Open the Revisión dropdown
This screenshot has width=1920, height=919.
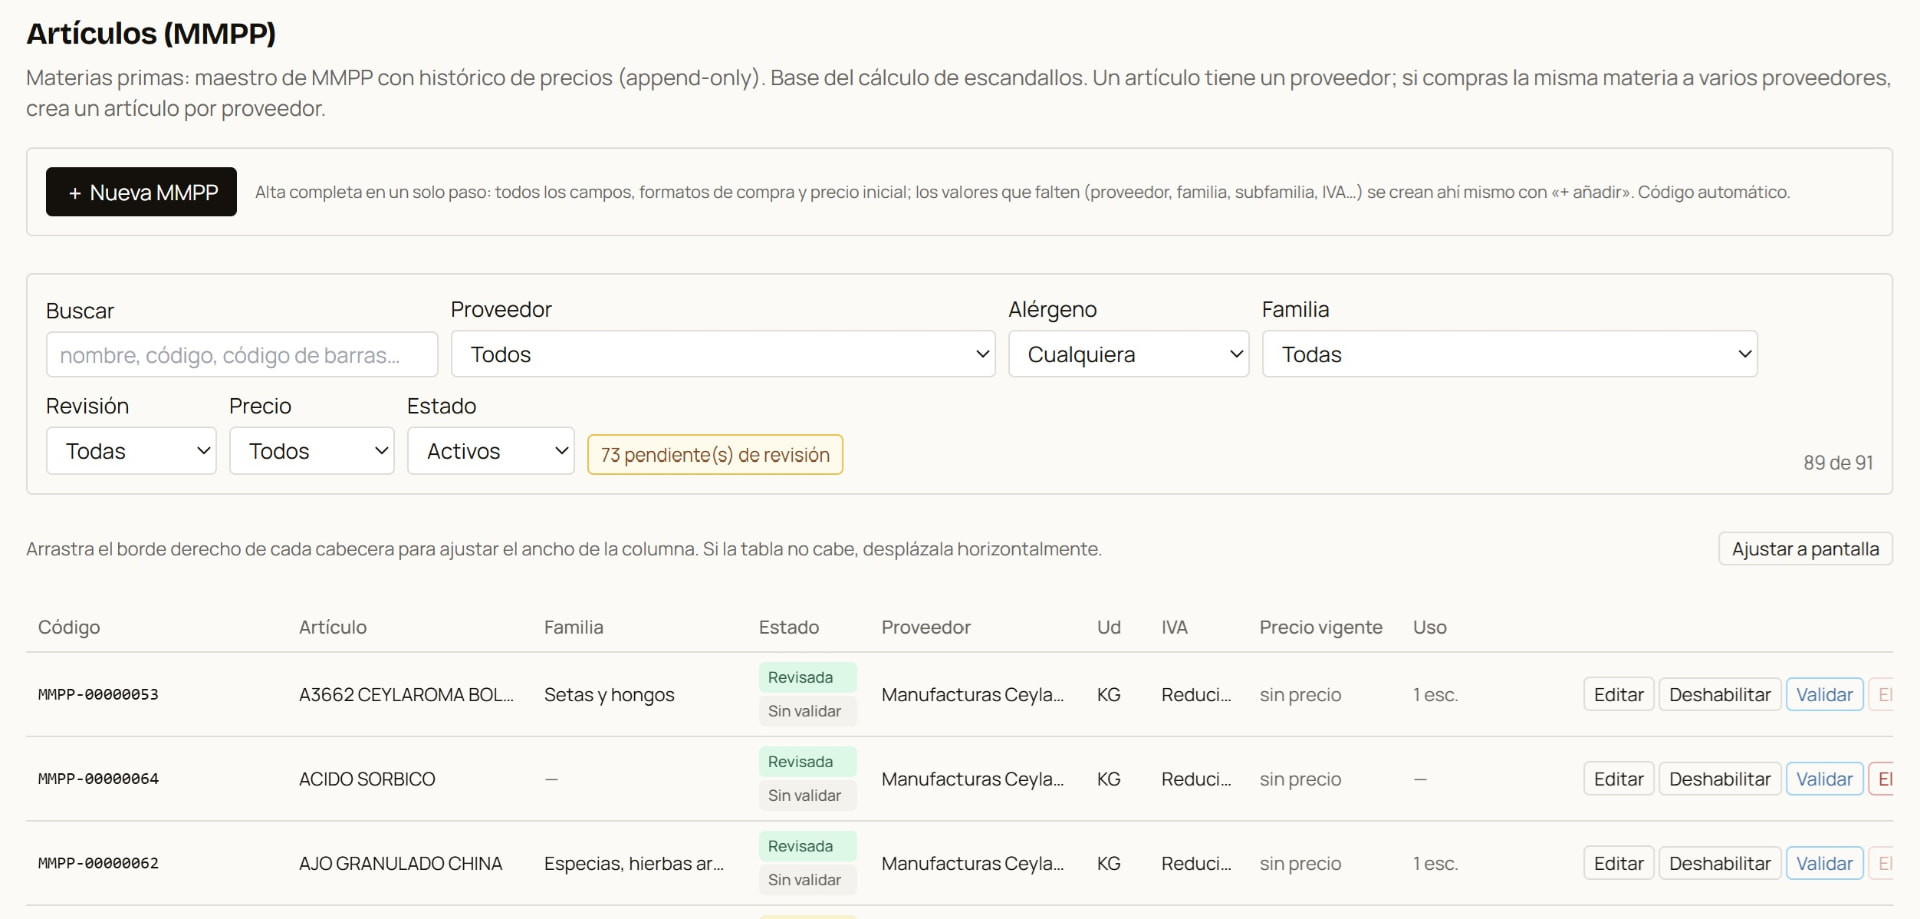[131, 451]
